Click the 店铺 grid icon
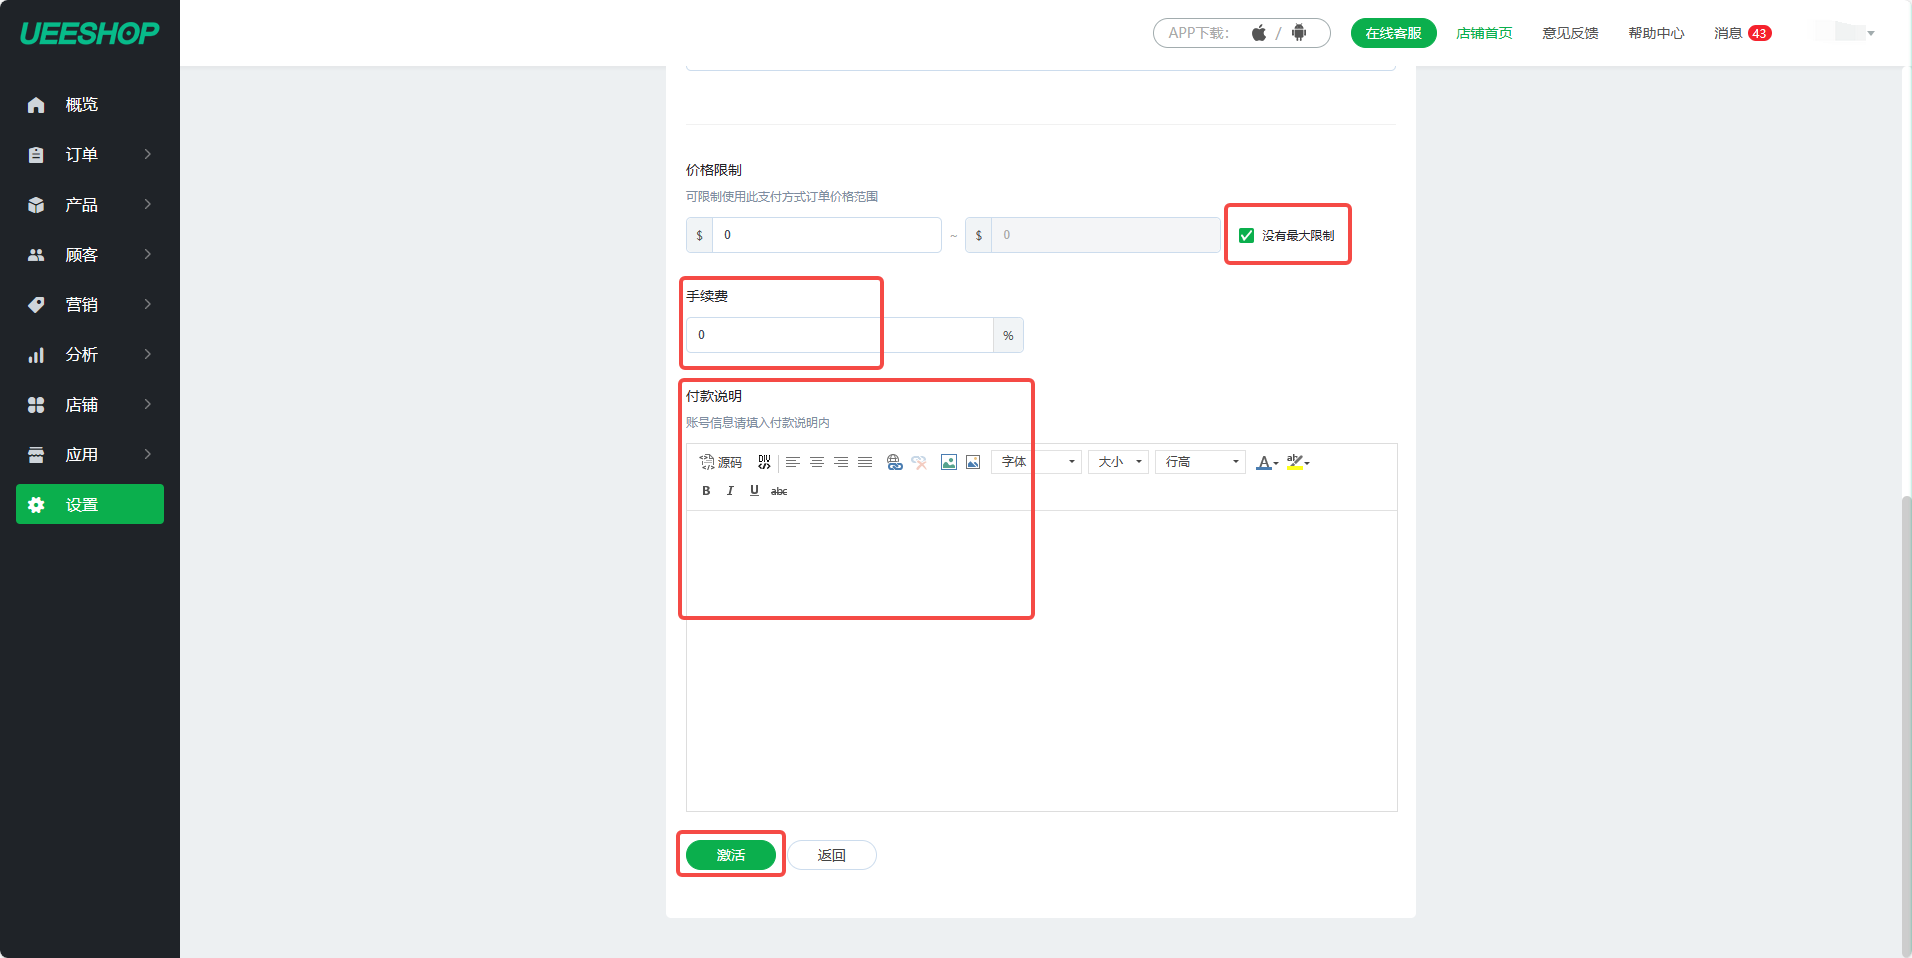The width and height of the screenshot is (1912, 958). 36,405
